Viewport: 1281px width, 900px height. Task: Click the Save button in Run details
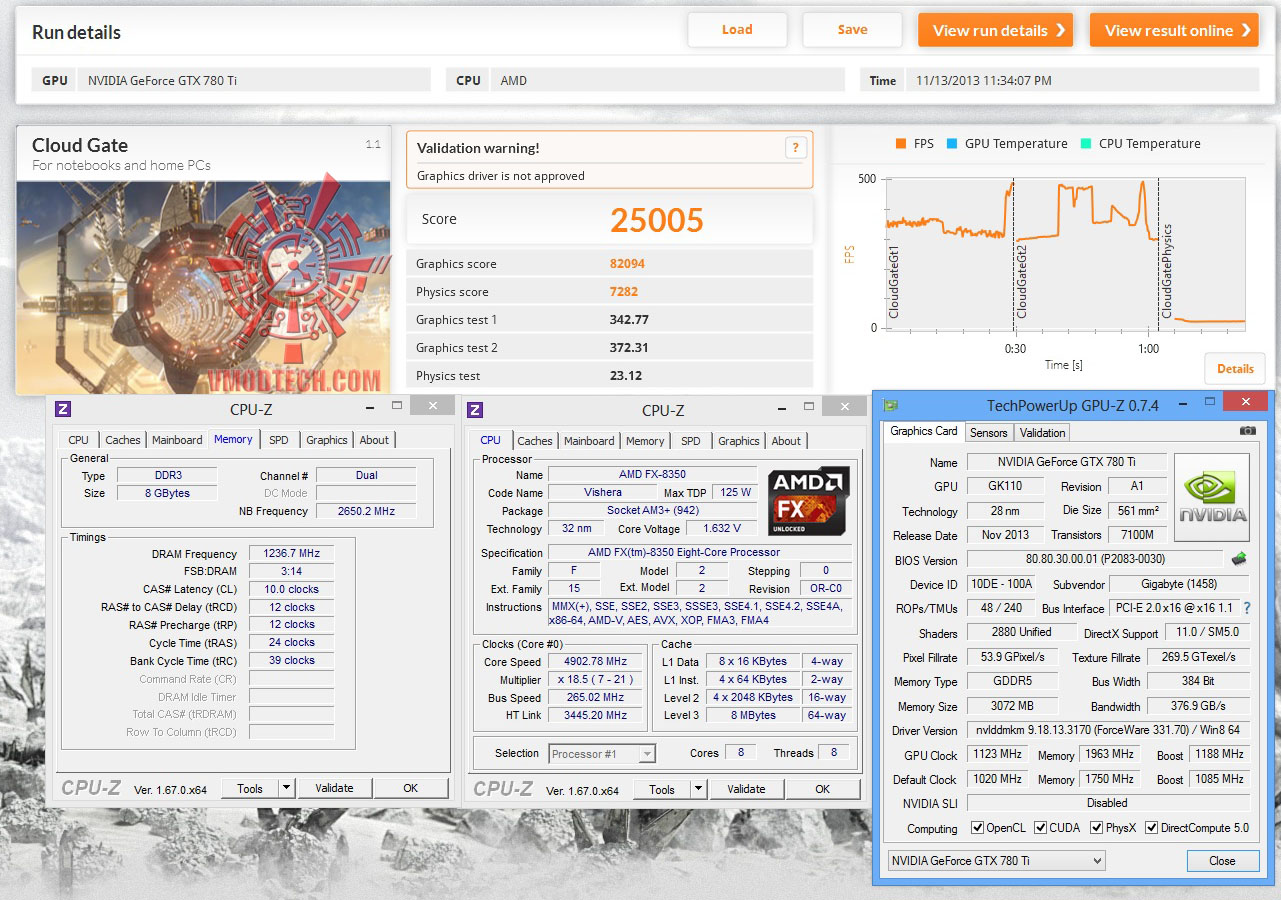tap(853, 30)
